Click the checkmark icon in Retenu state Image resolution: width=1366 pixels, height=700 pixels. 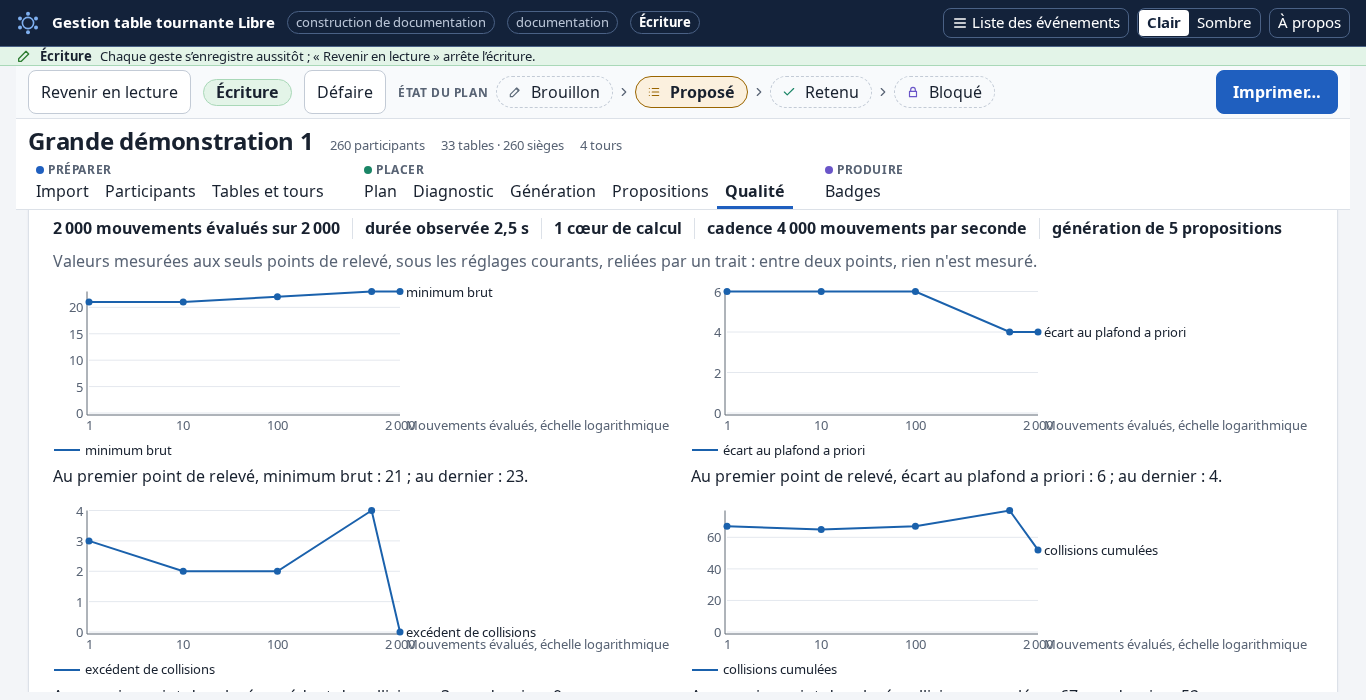coord(789,92)
